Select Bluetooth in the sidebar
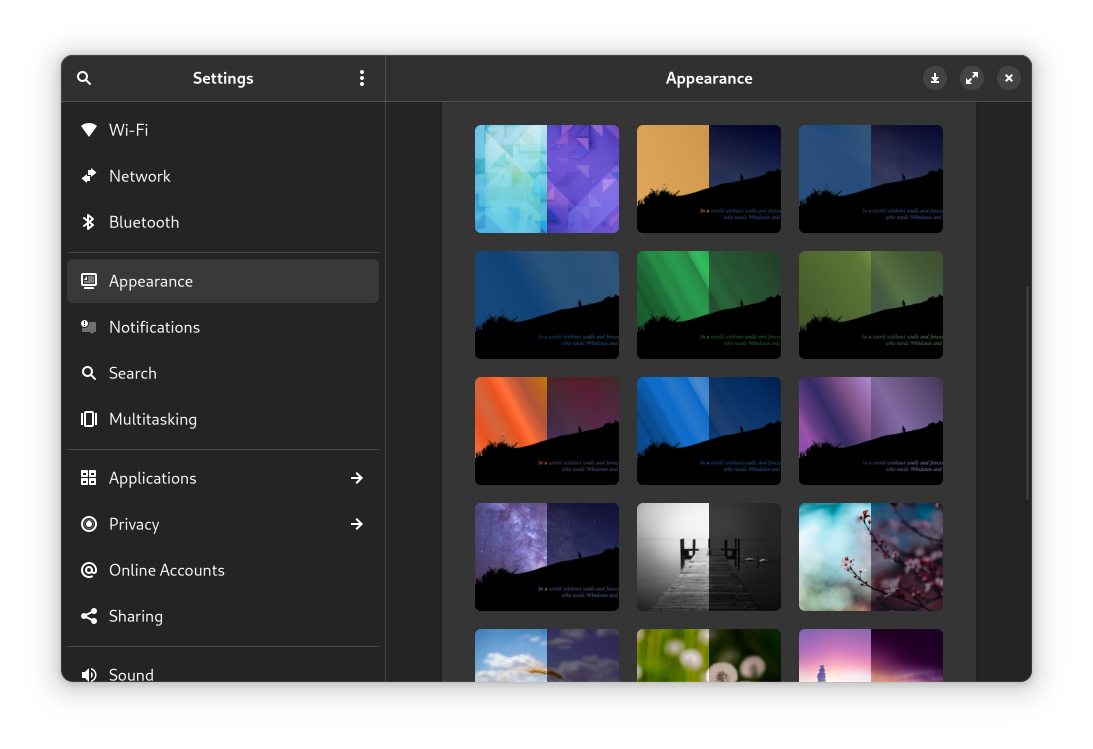This screenshot has height=749, width=1093. [223, 222]
